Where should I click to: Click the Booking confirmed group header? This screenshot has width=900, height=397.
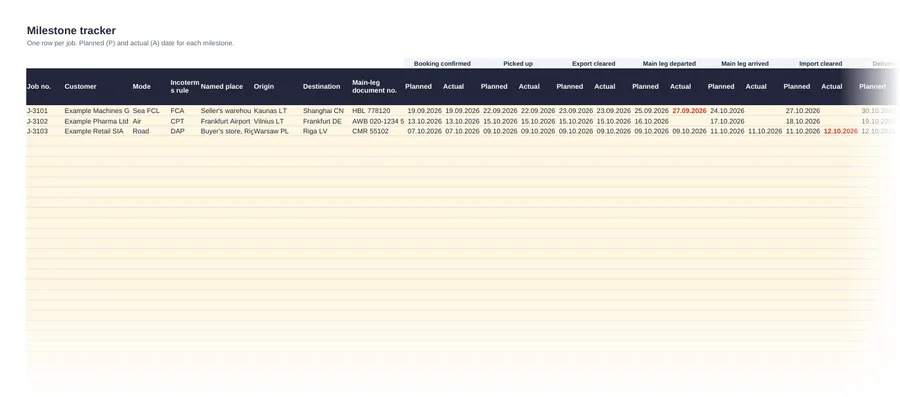(442, 64)
